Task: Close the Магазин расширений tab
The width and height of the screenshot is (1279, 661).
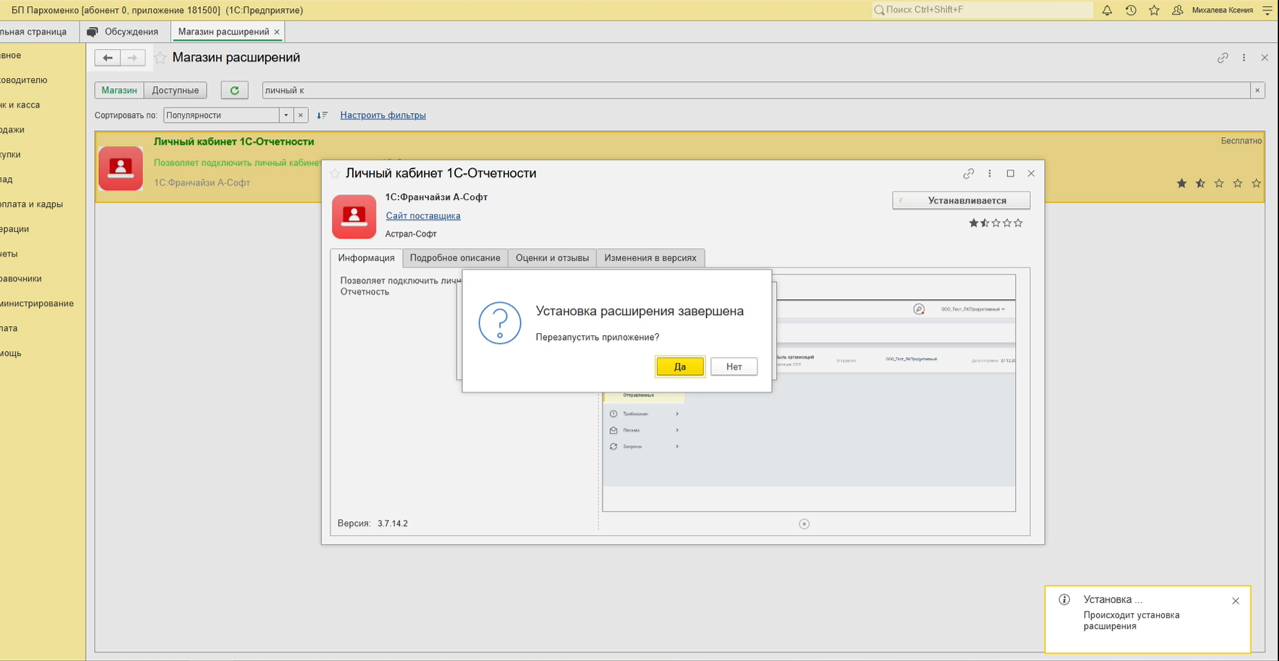Action: click(x=278, y=32)
